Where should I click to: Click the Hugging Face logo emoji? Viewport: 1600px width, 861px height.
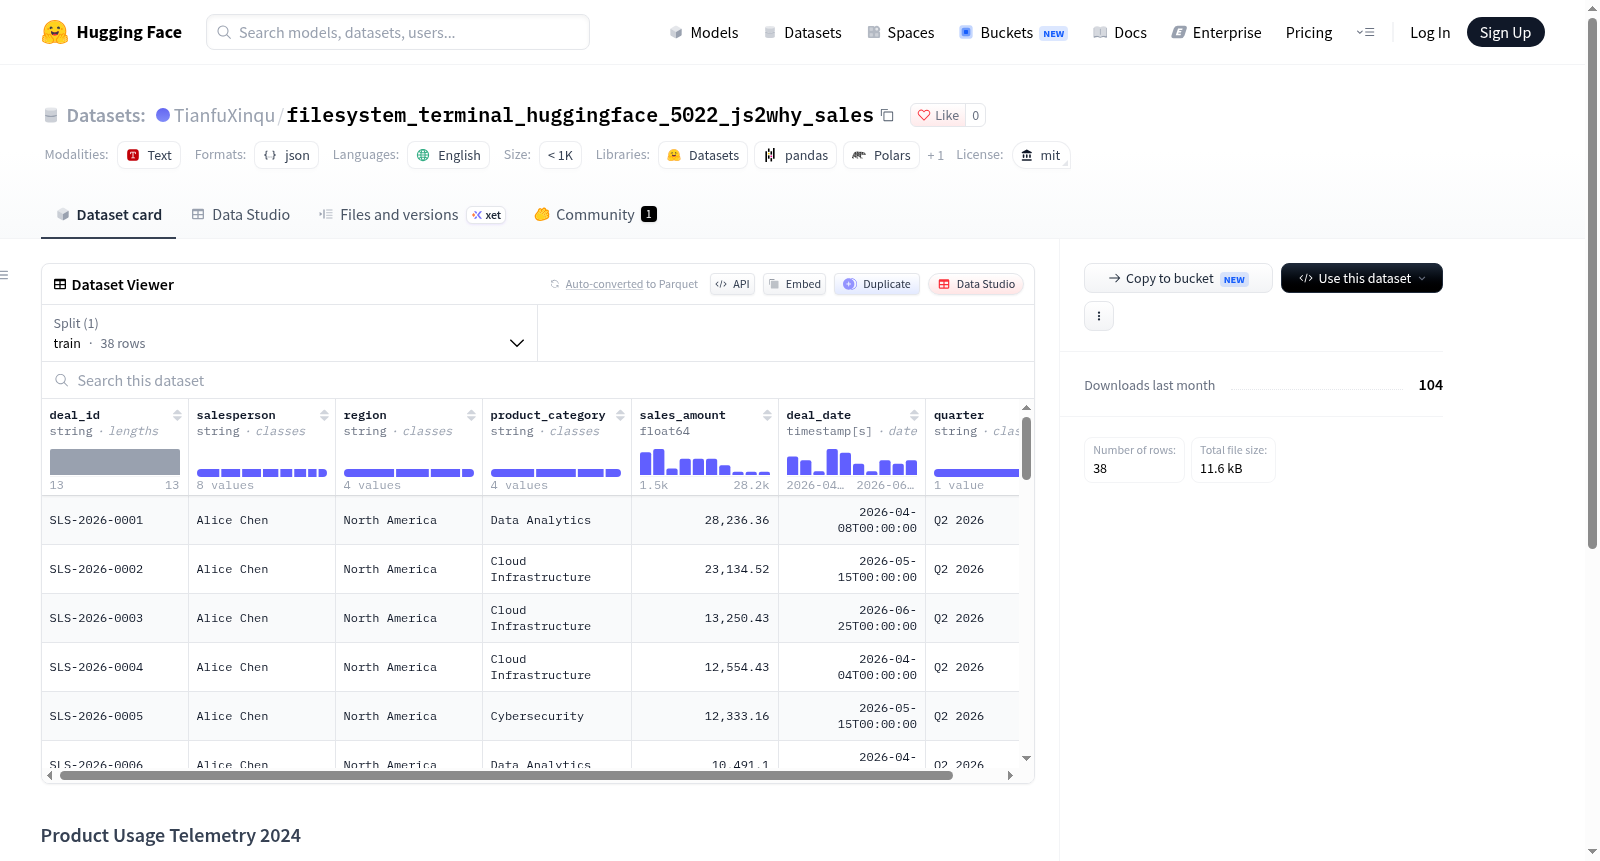pos(55,32)
